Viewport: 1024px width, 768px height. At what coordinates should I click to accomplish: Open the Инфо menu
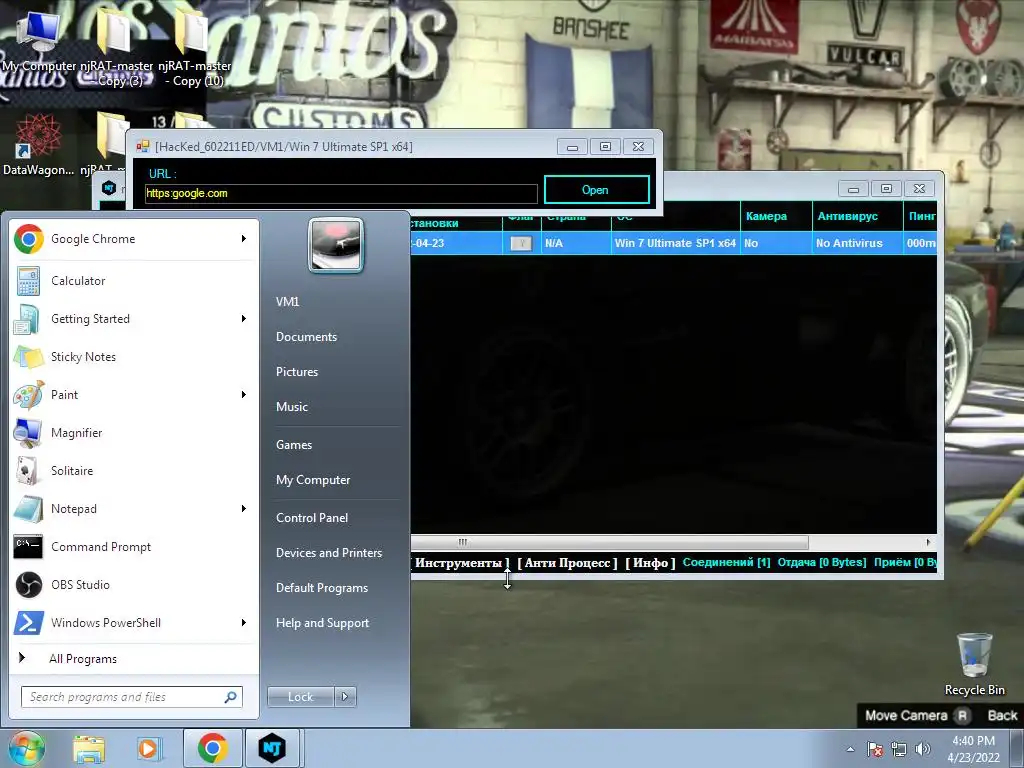650,563
